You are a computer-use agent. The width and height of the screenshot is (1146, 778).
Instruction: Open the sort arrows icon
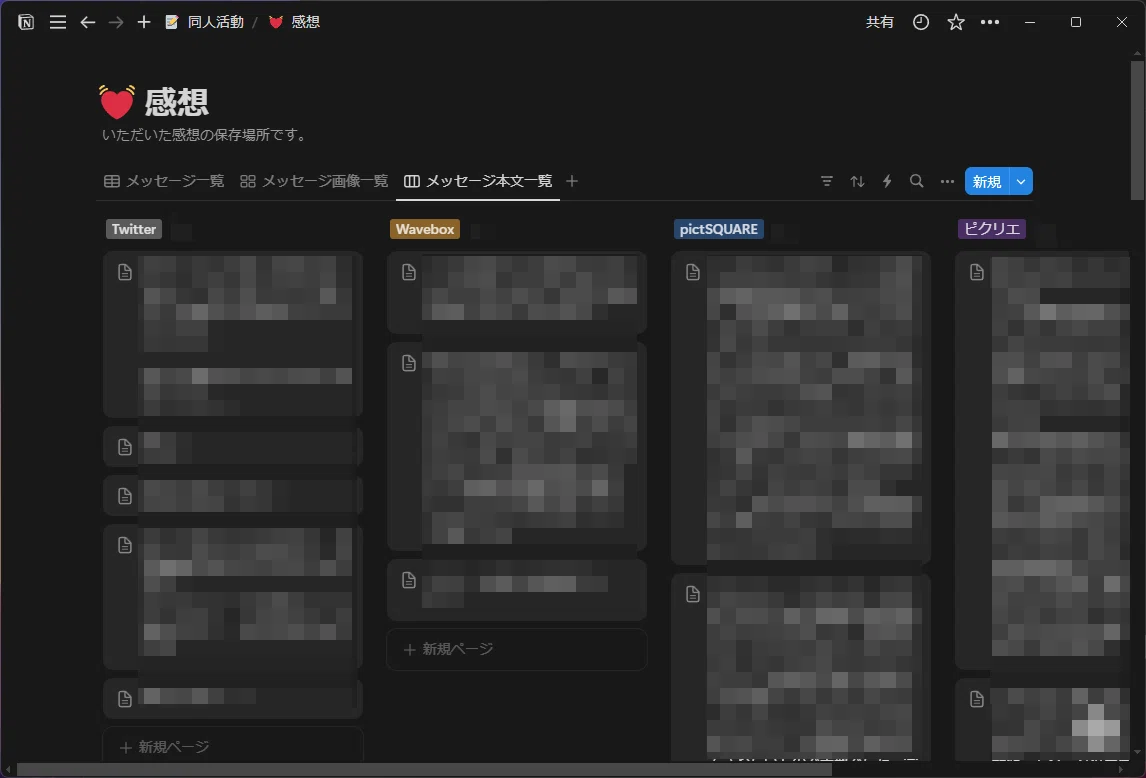tap(857, 181)
